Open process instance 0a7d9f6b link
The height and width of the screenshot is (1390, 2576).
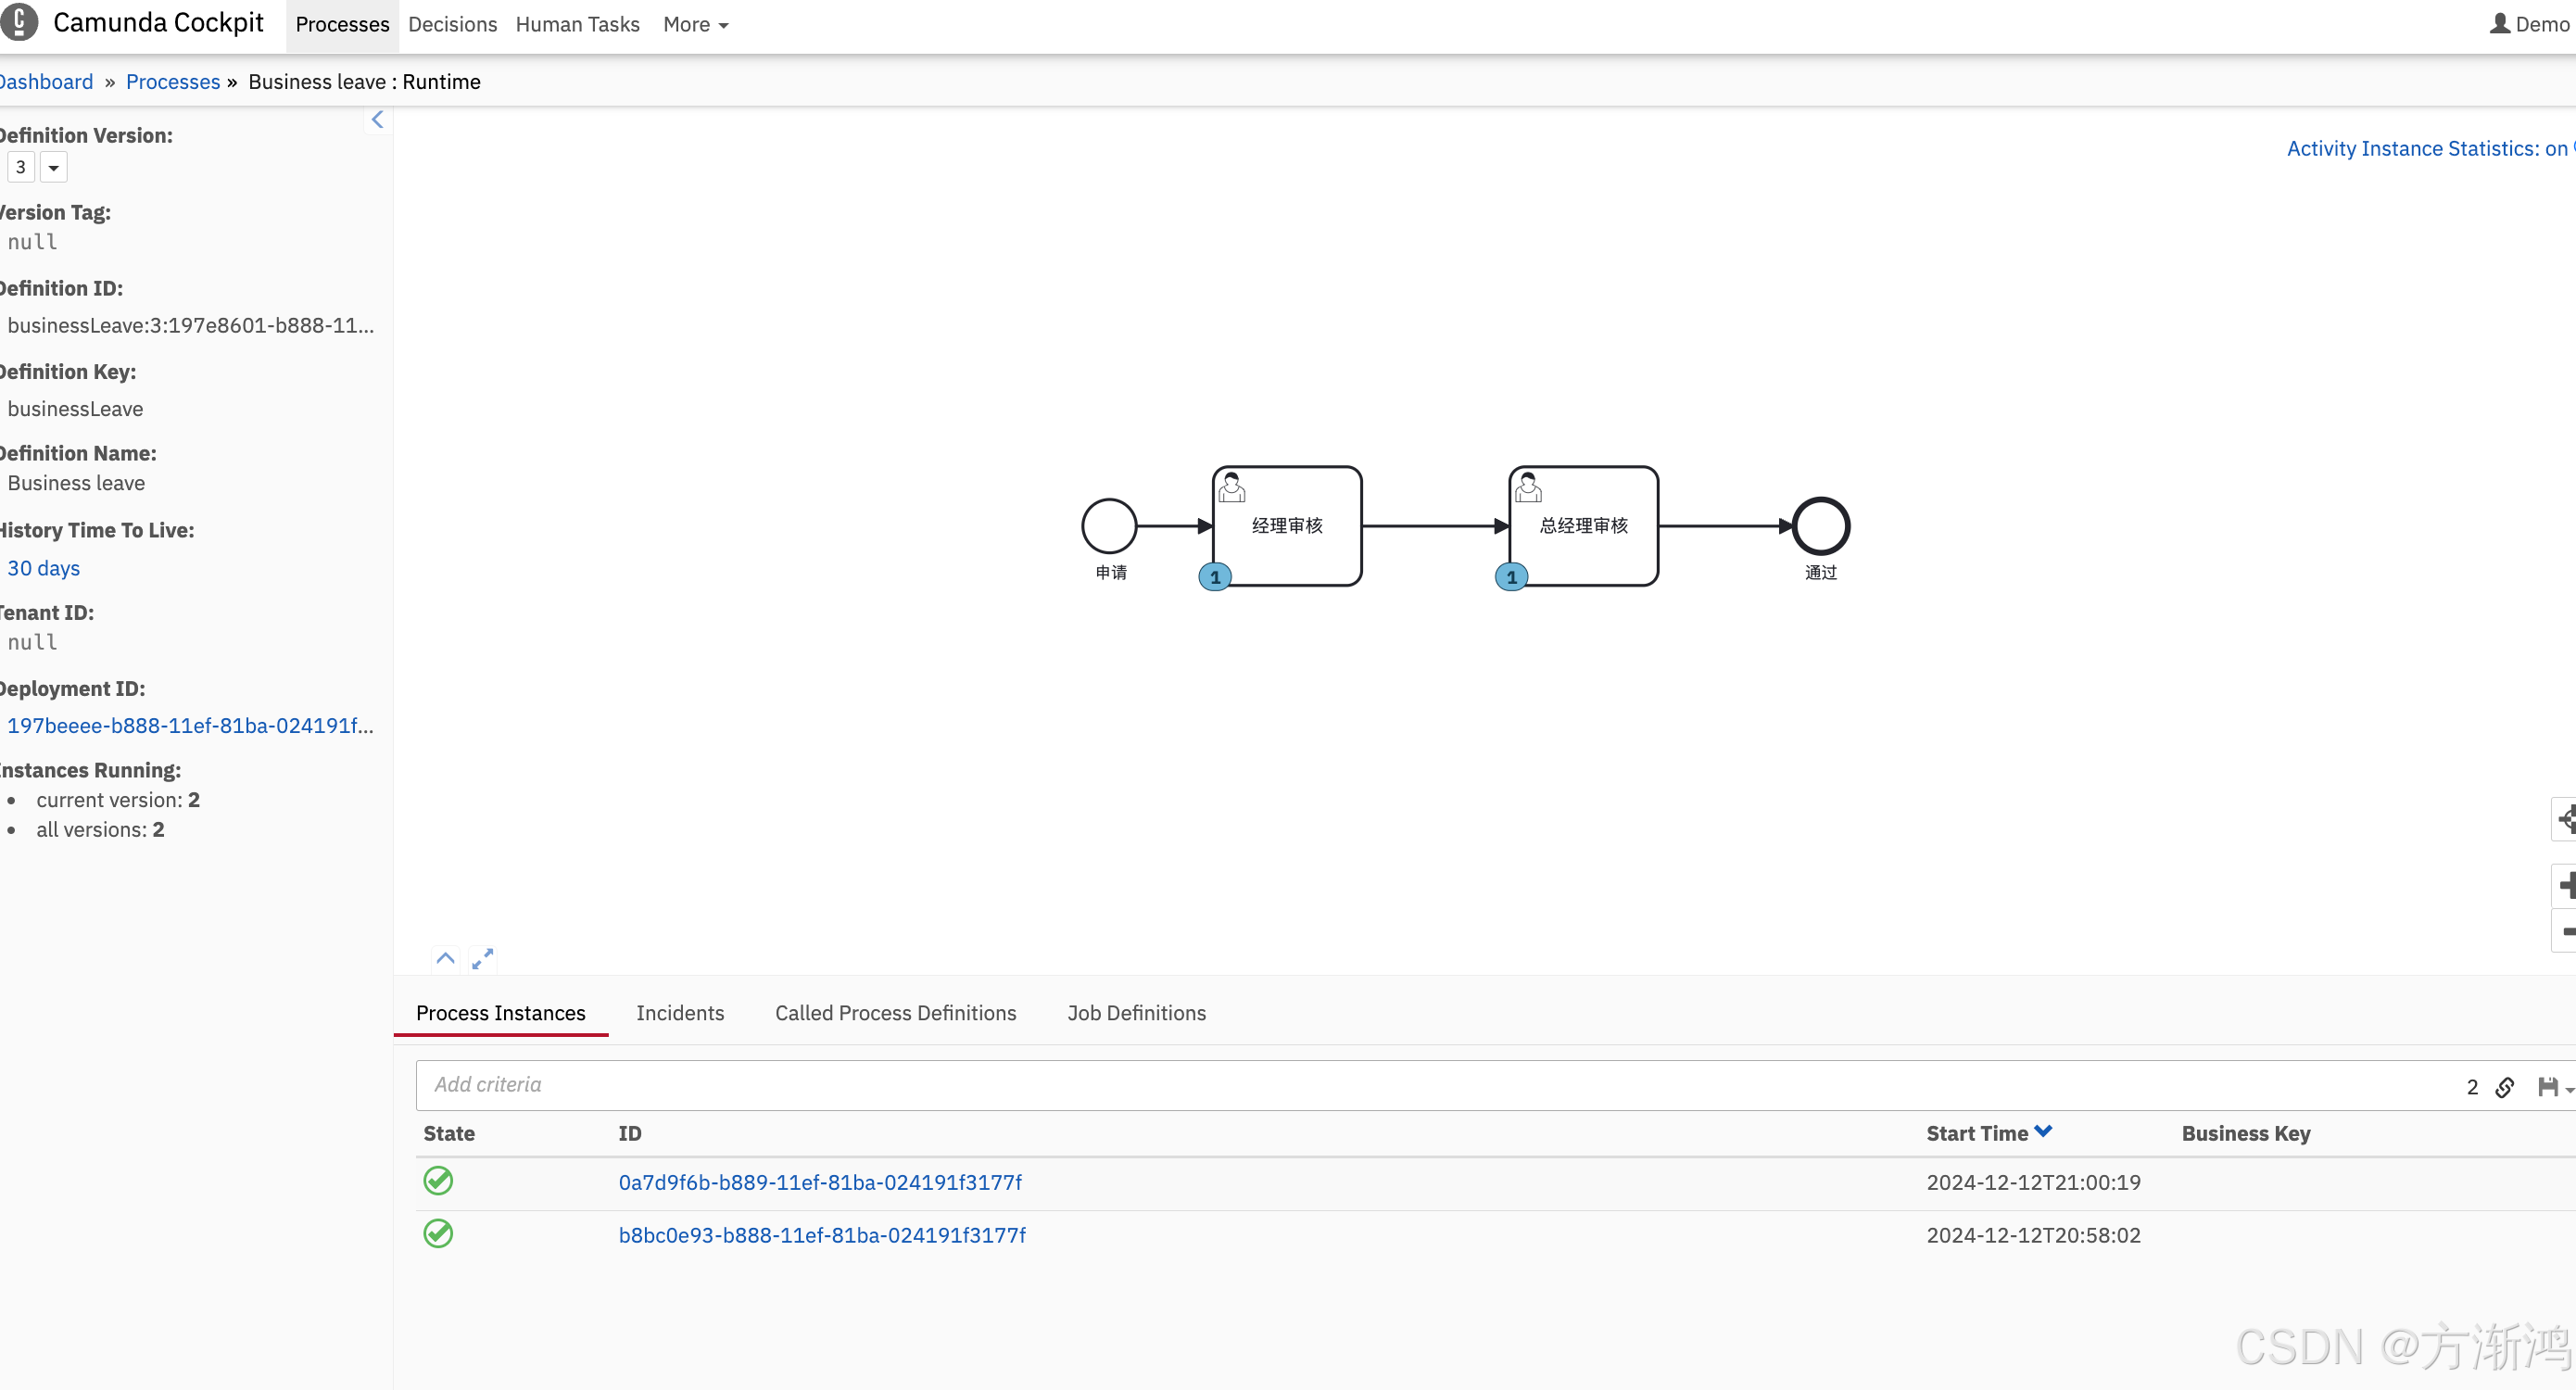coord(819,1182)
